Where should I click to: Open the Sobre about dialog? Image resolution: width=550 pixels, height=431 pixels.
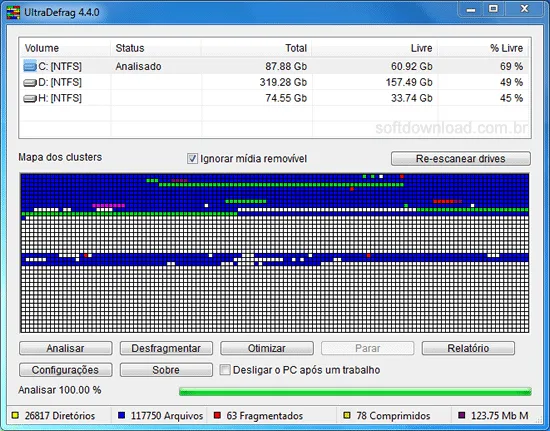166,370
